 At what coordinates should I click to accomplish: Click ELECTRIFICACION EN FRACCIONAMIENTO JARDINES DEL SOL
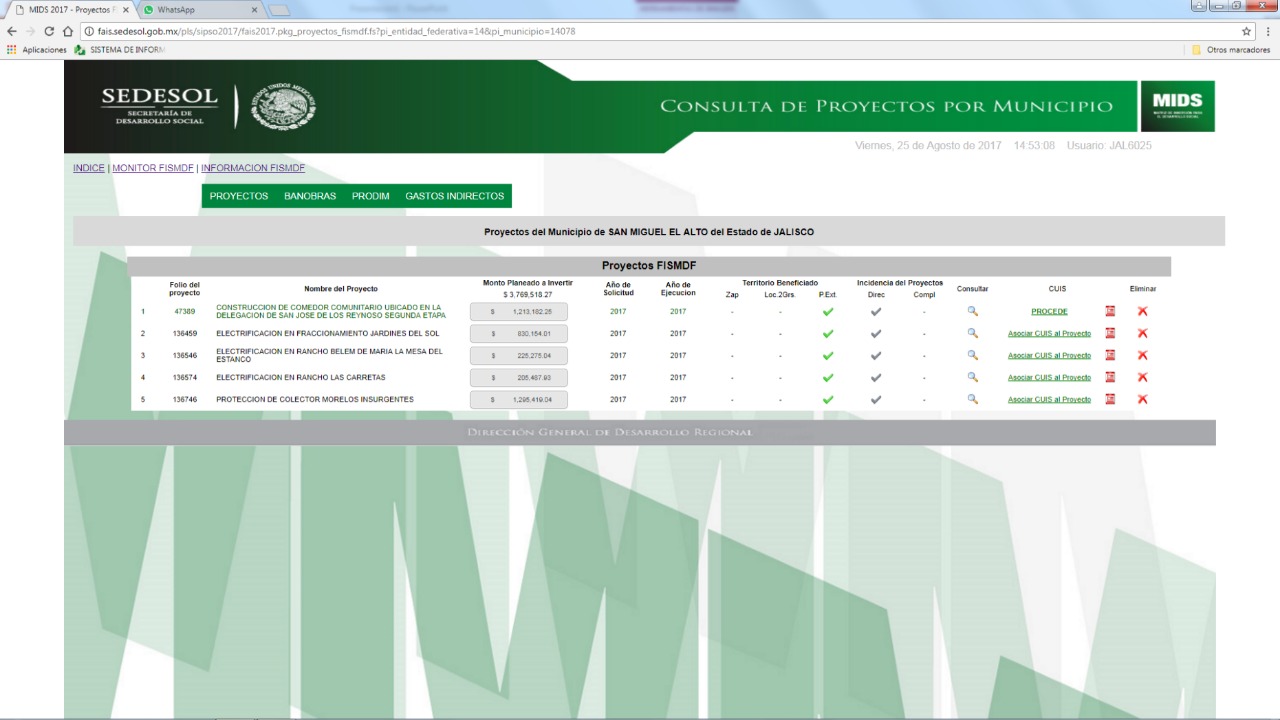point(328,333)
